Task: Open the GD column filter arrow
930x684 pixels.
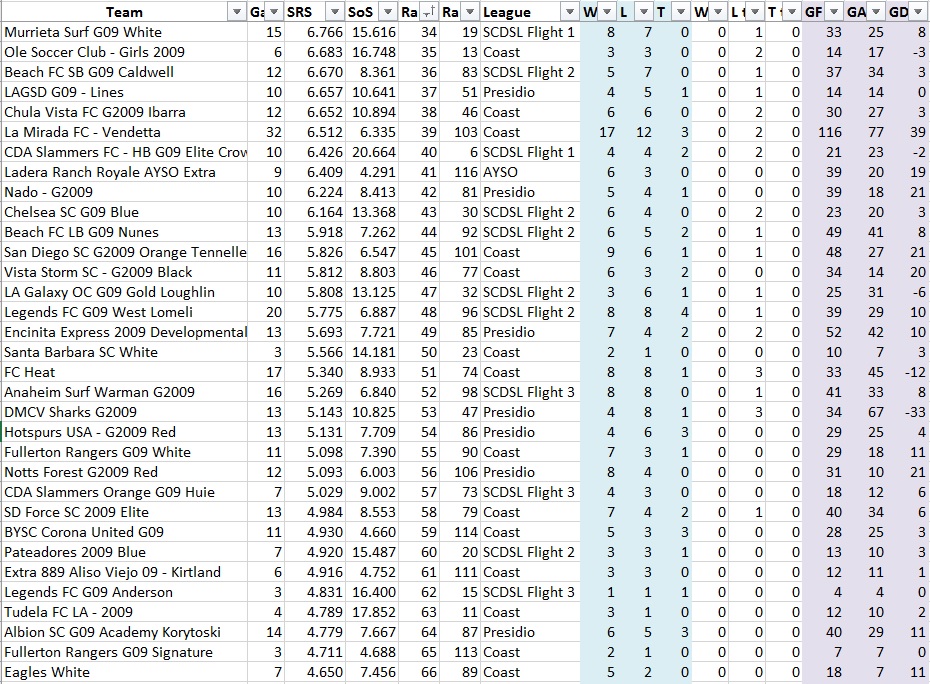Action: point(917,12)
